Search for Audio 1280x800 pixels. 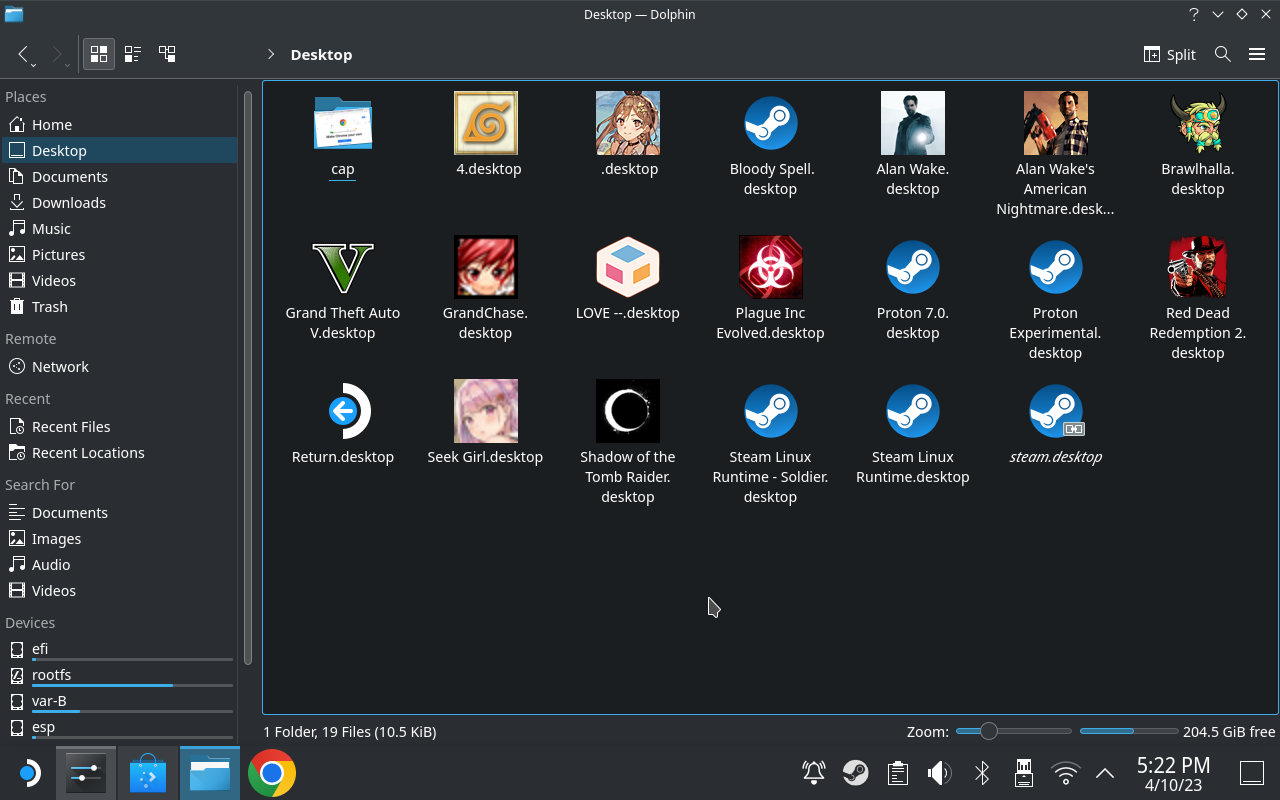tap(119, 565)
